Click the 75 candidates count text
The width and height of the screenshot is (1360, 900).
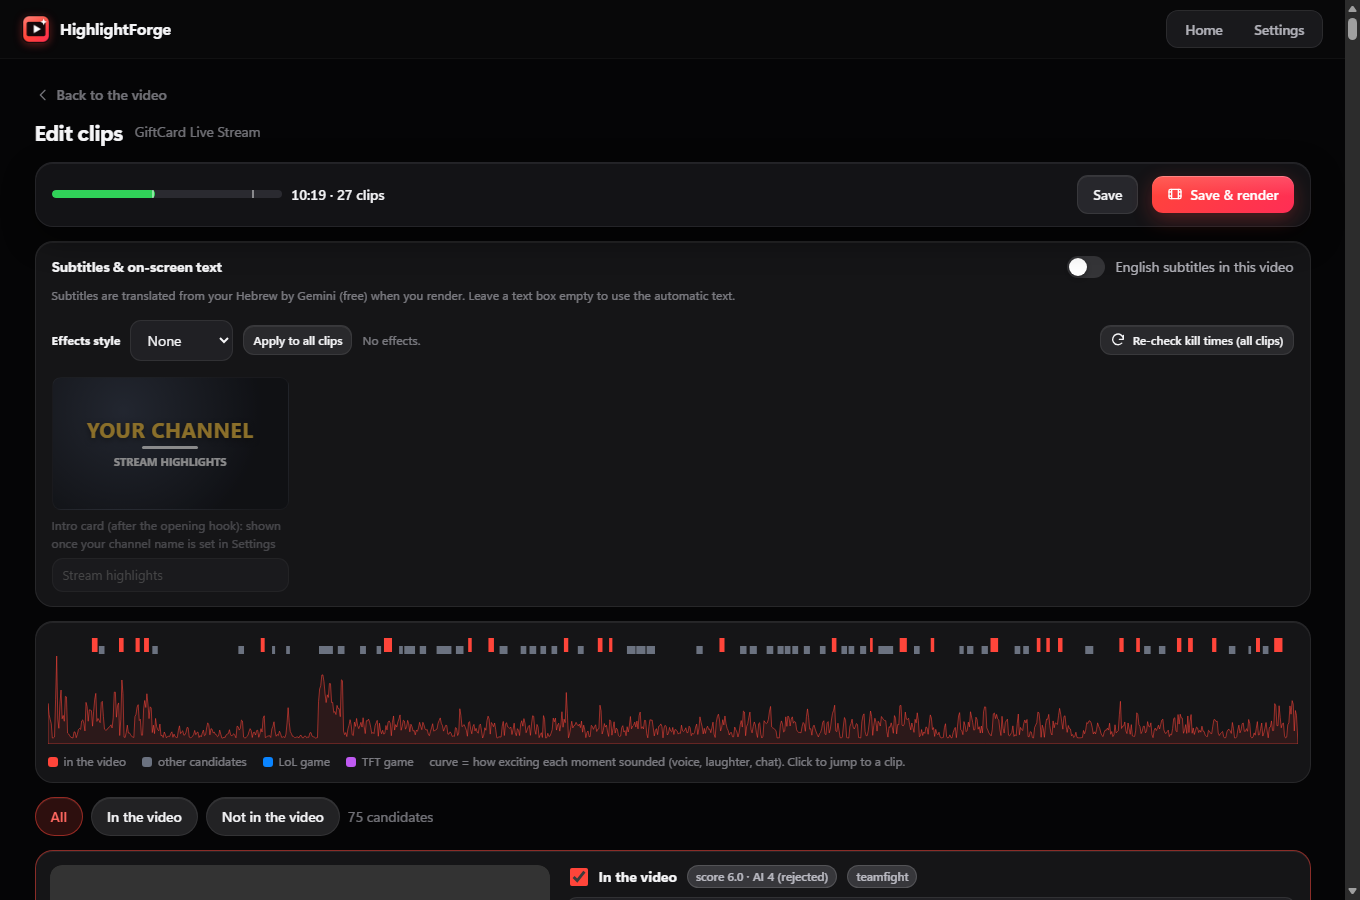391,817
